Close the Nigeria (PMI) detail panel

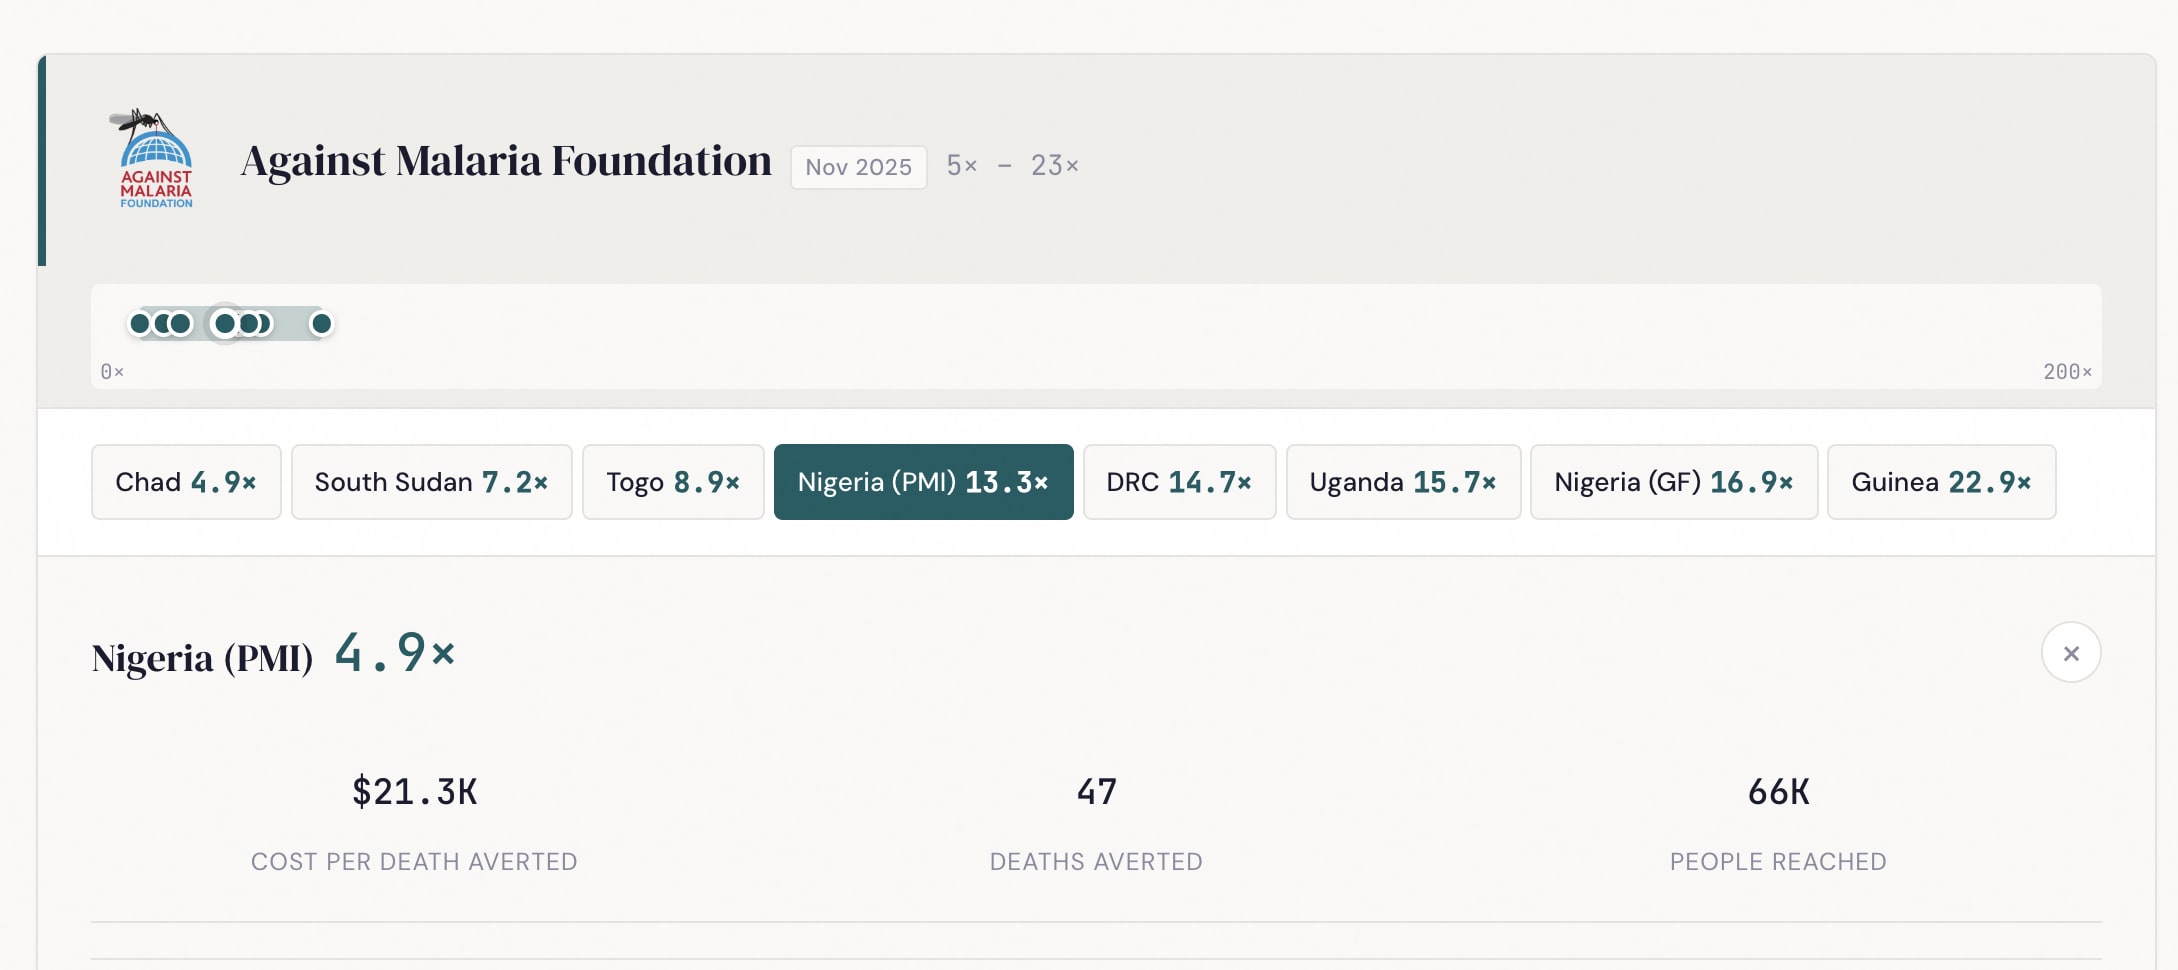(x=2070, y=653)
